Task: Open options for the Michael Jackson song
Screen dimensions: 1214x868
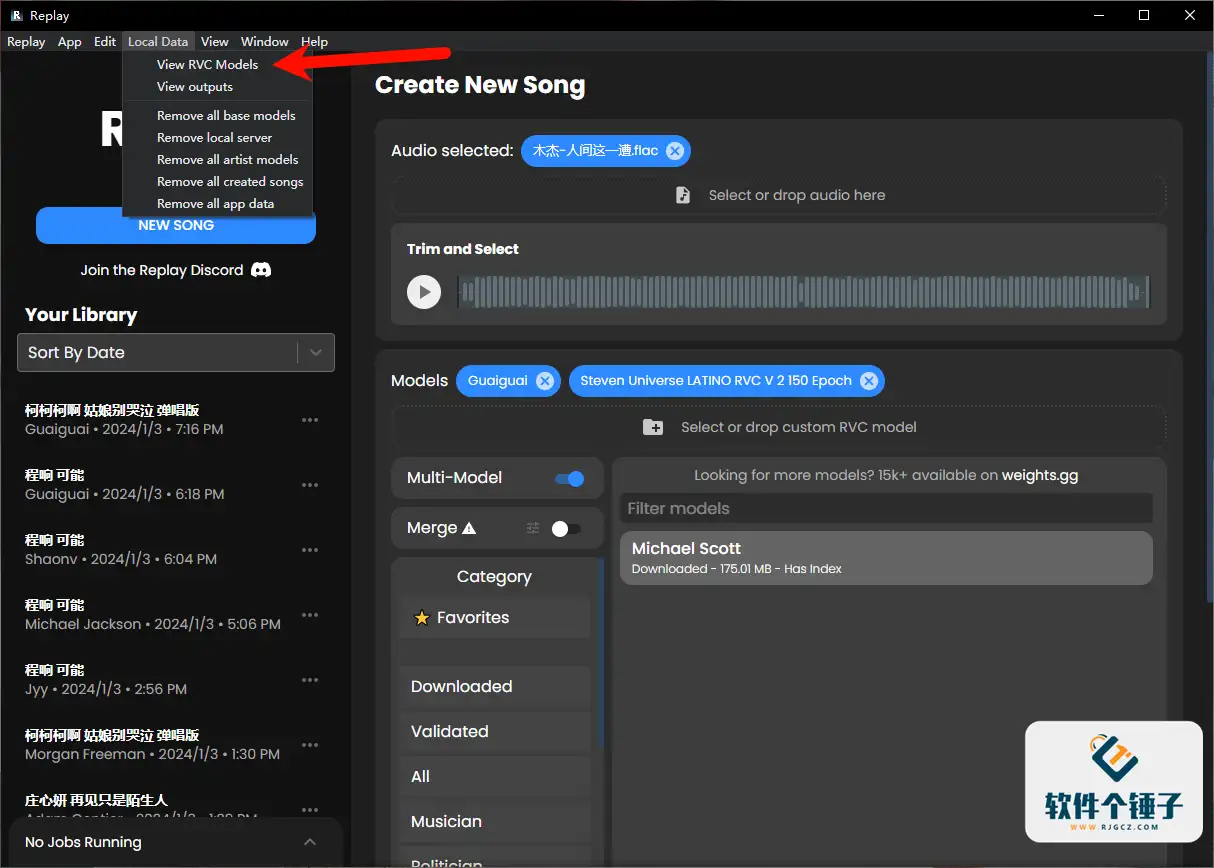Action: point(310,615)
